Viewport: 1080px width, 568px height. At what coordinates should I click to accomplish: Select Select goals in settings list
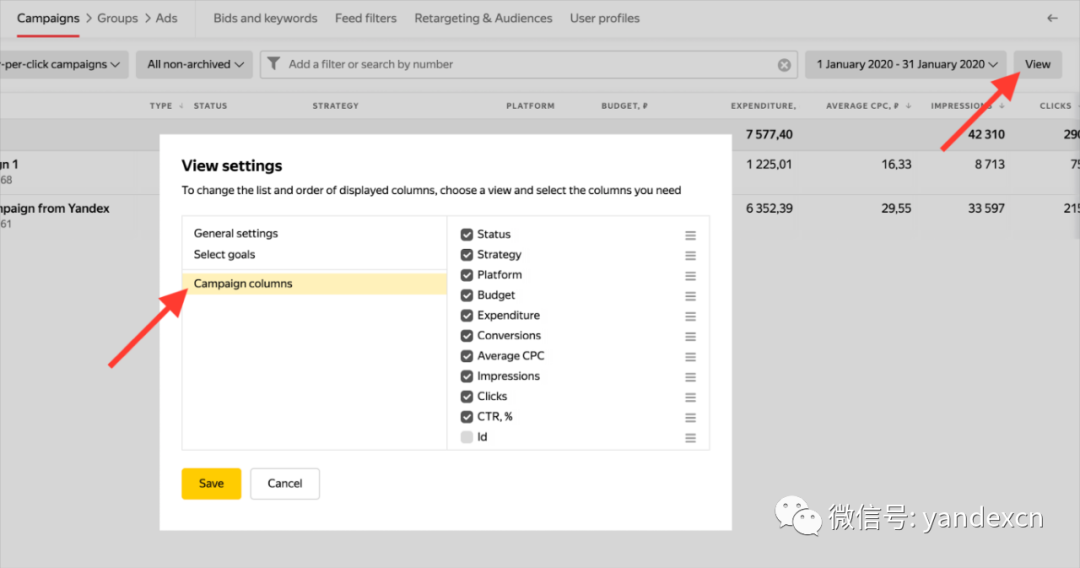coord(225,255)
